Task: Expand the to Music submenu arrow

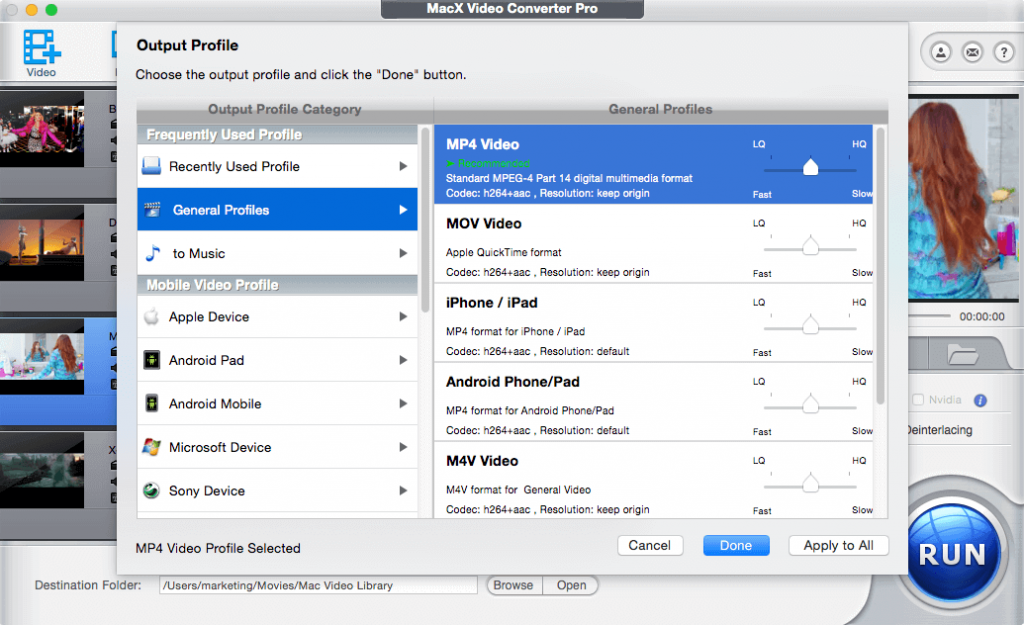Action: click(403, 253)
